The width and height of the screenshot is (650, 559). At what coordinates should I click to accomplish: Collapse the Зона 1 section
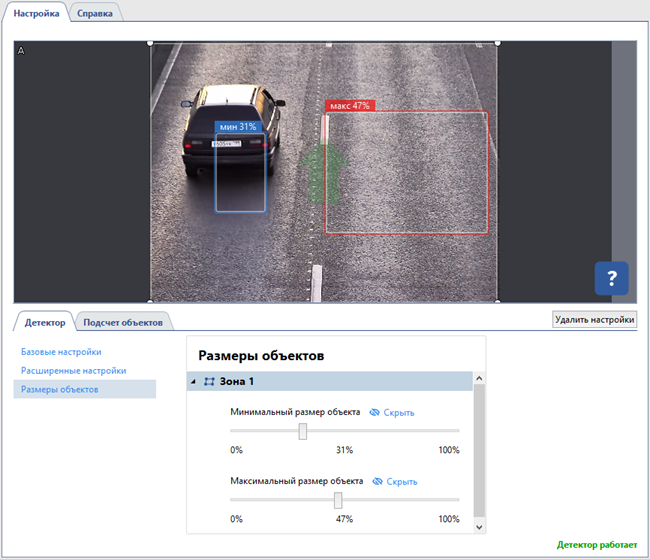click(193, 381)
